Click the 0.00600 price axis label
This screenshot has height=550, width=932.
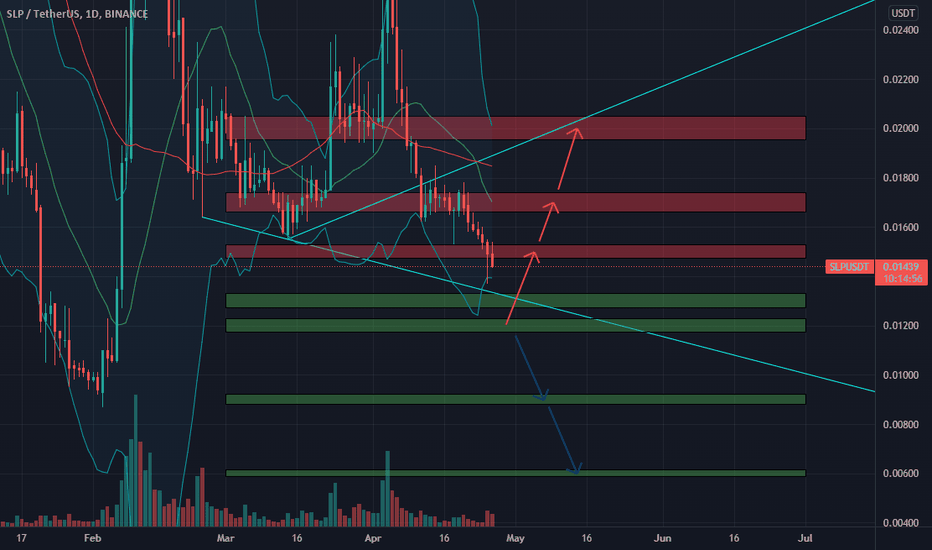tap(901, 473)
